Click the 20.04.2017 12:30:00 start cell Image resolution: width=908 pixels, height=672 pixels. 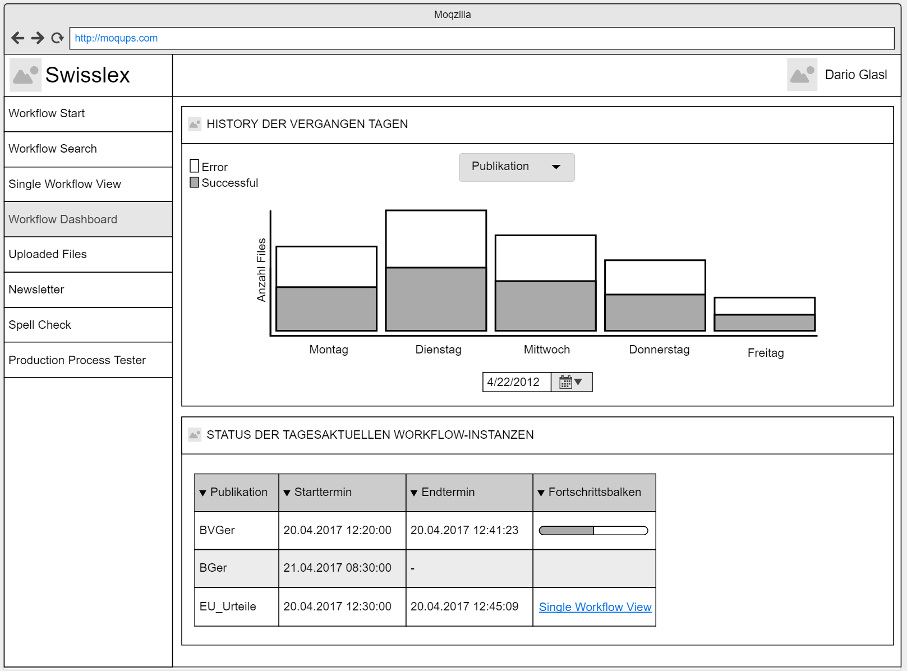click(x=342, y=607)
